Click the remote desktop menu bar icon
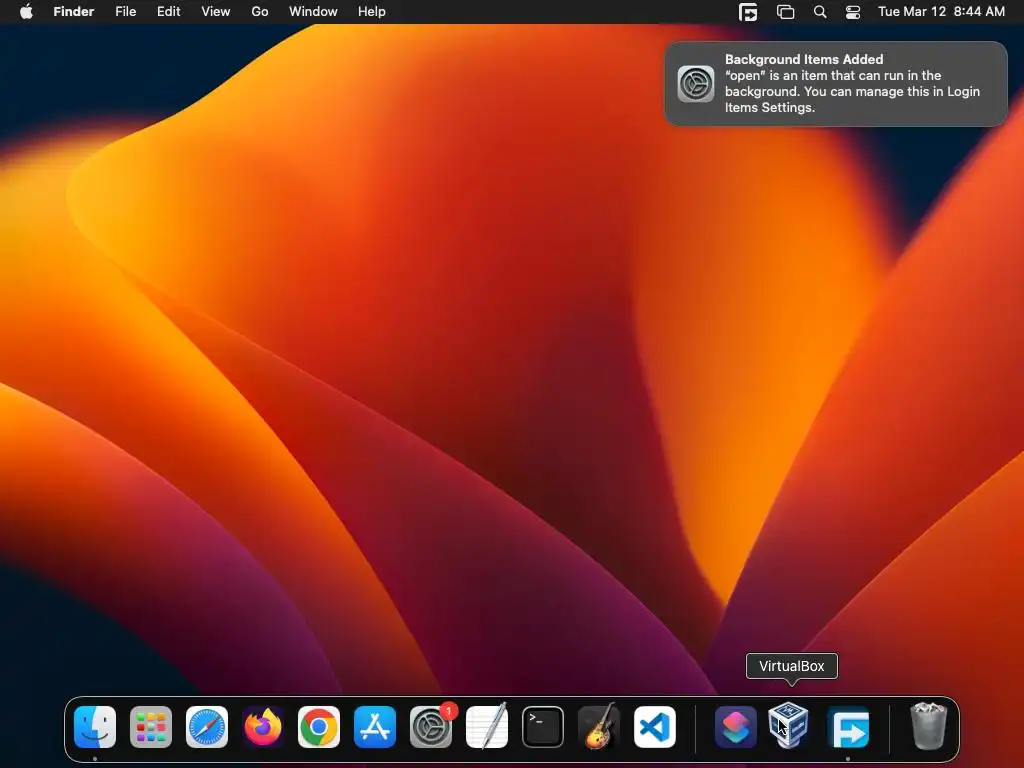 point(748,12)
